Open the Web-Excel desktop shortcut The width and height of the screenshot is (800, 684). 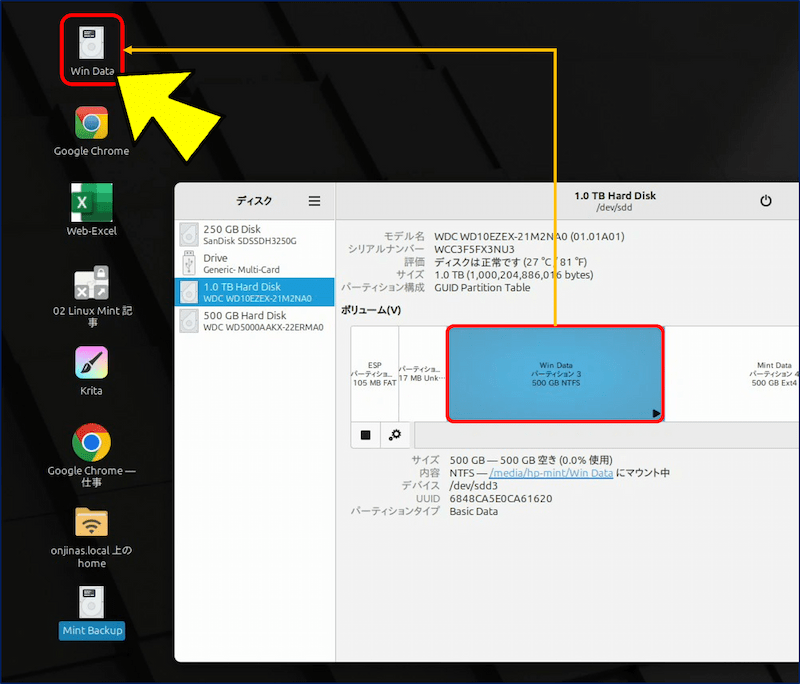click(91, 202)
